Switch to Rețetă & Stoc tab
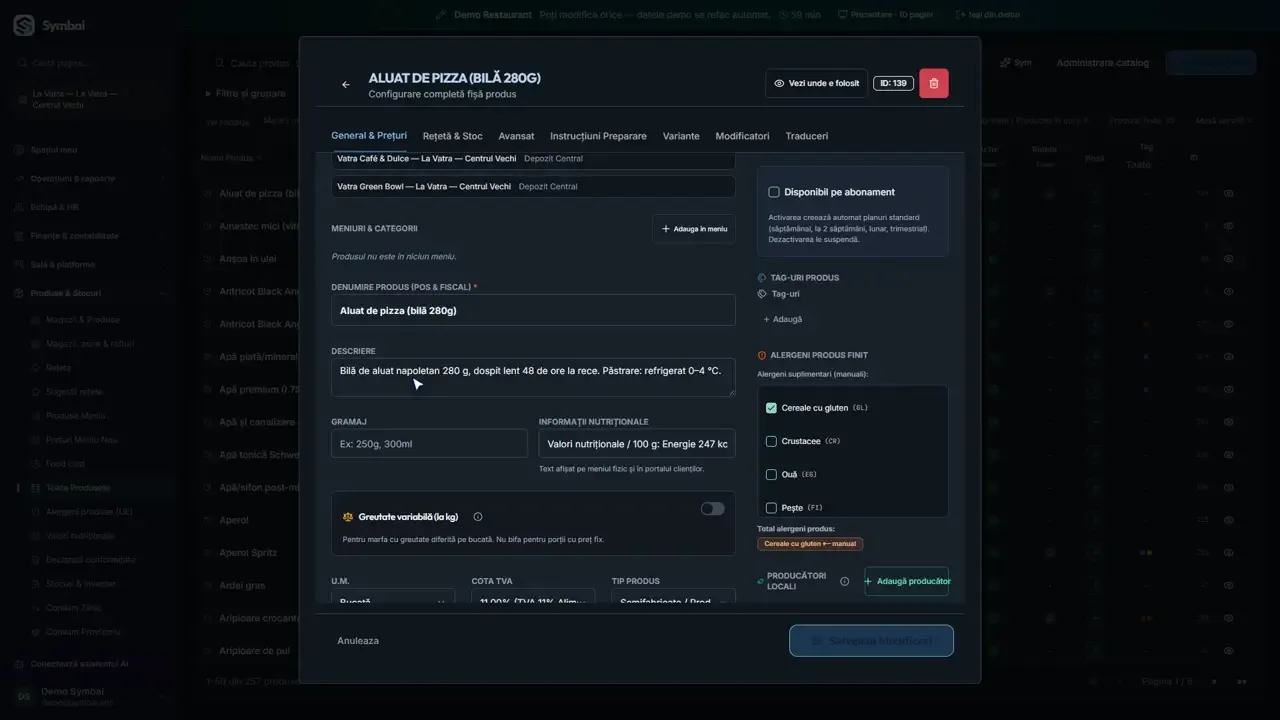1280x720 pixels. 452,136
